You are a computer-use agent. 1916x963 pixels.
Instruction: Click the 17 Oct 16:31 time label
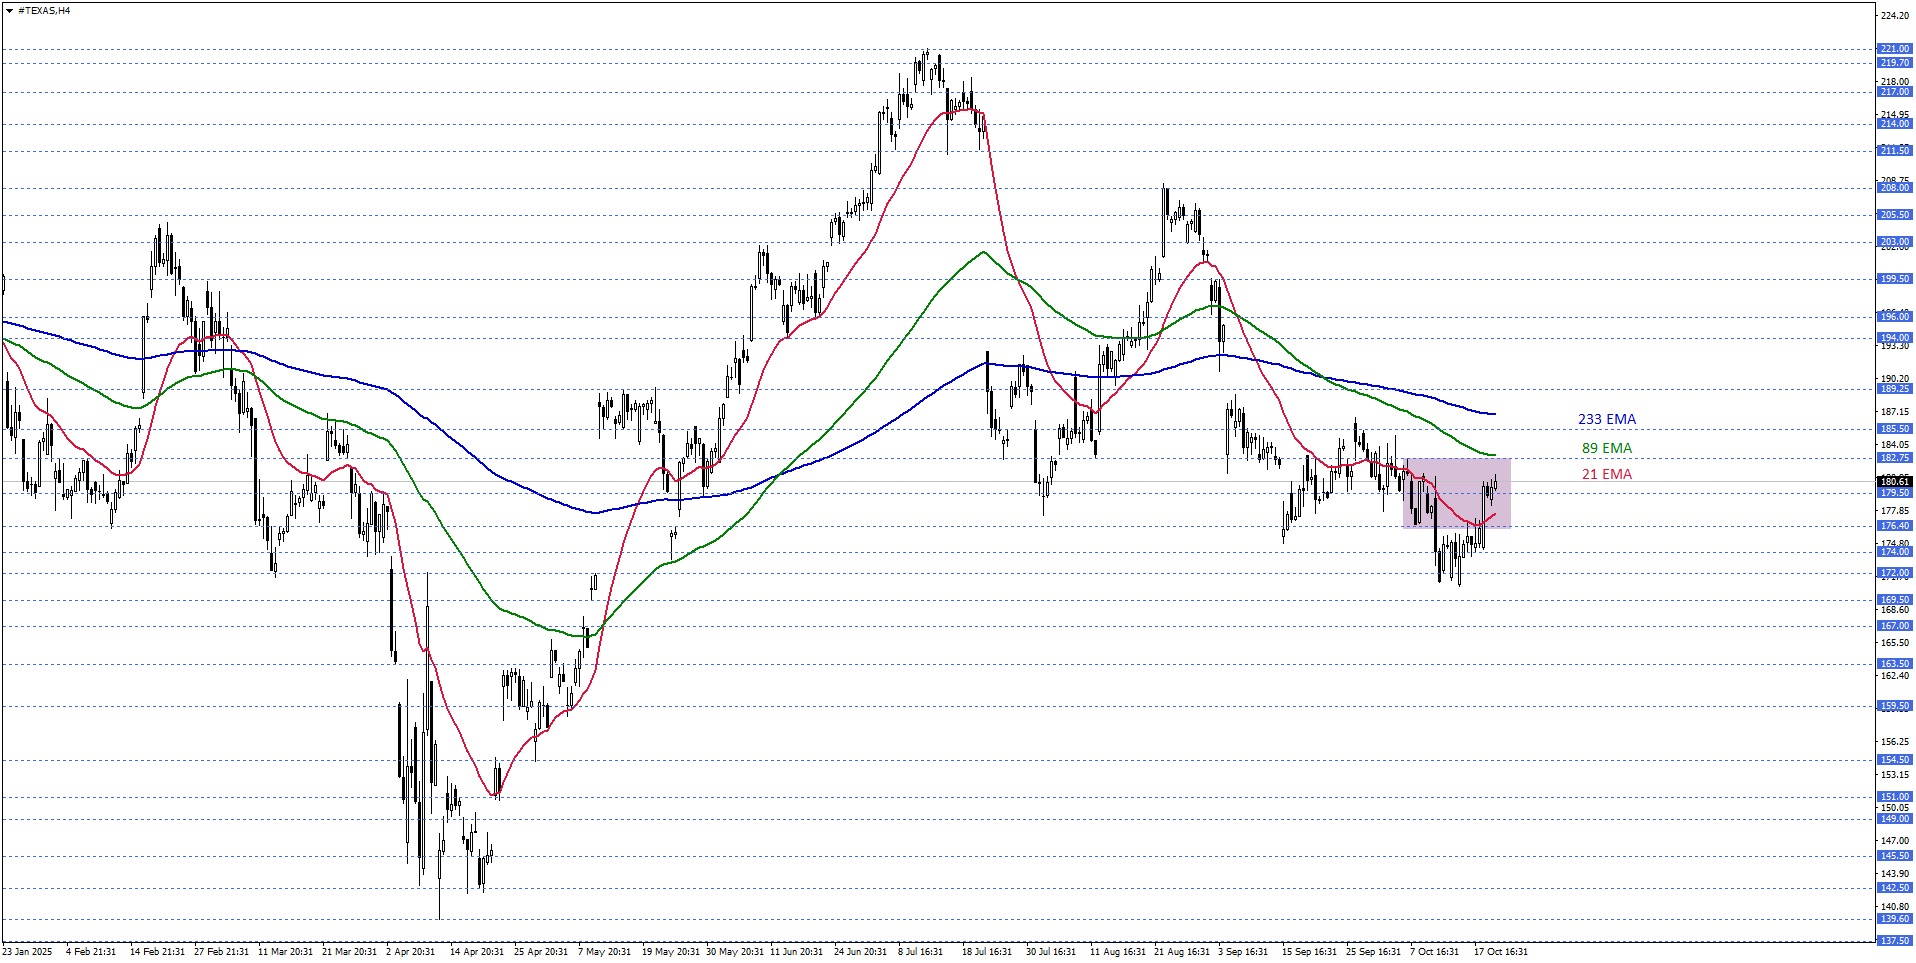click(1500, 952)
